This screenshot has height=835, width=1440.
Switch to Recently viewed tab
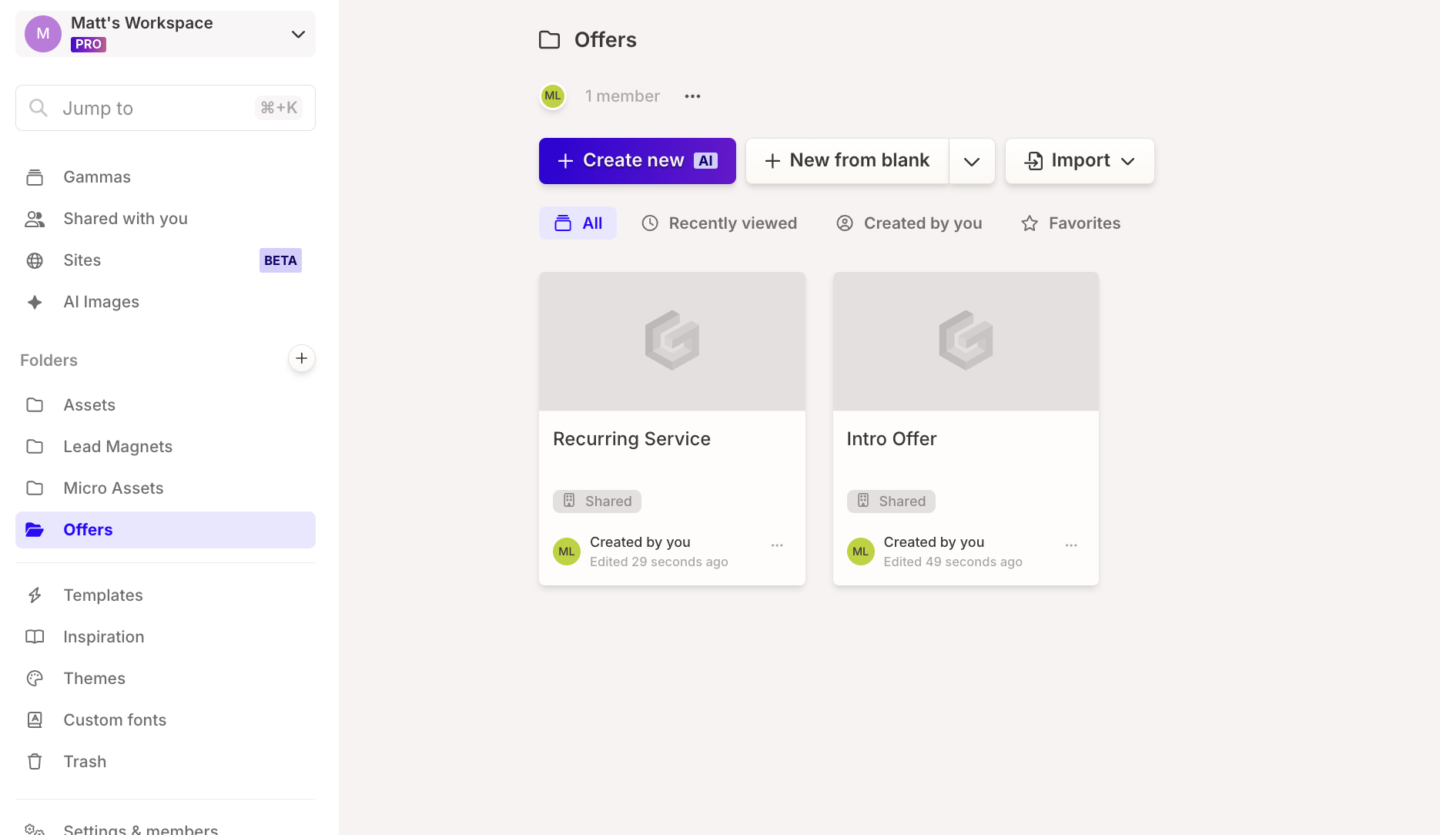(719, 223)
